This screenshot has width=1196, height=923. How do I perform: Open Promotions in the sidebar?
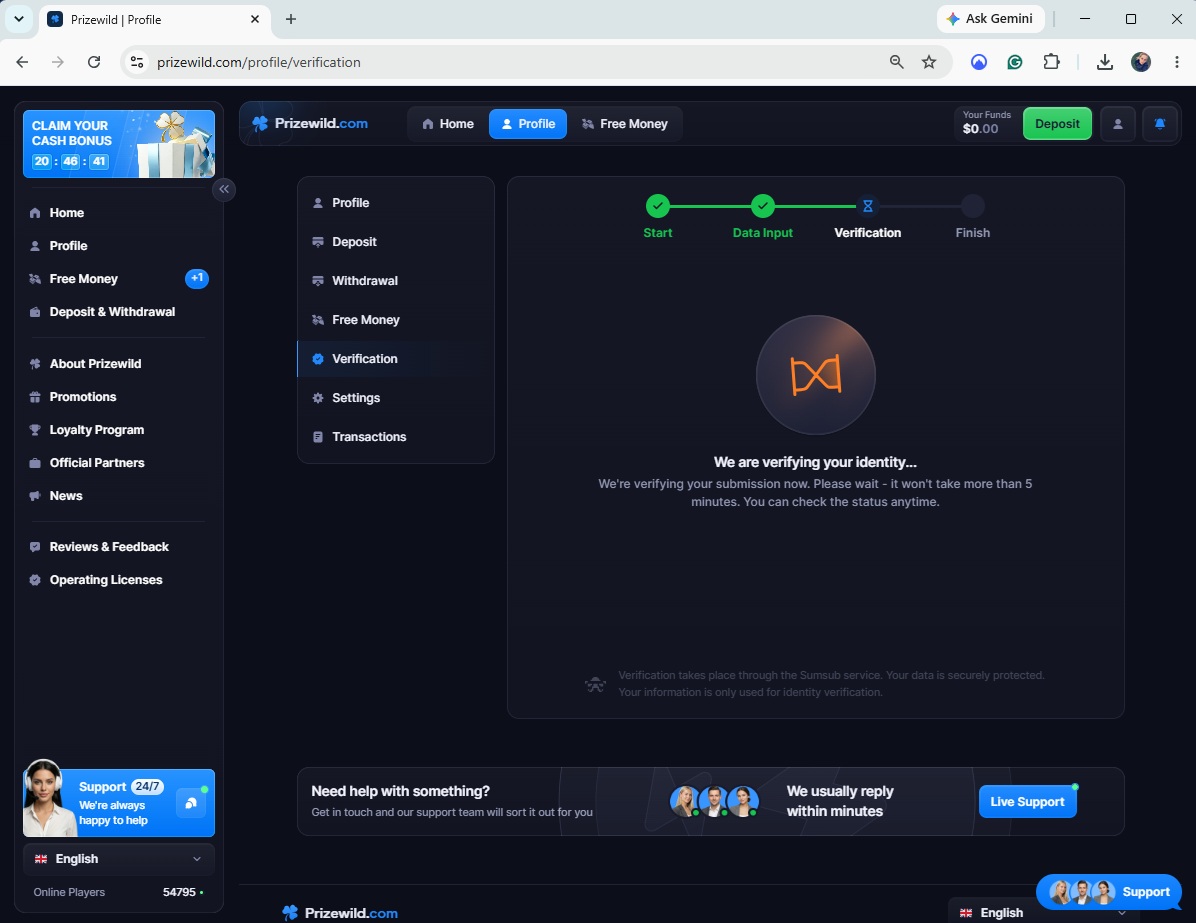[x=118, y=397]
